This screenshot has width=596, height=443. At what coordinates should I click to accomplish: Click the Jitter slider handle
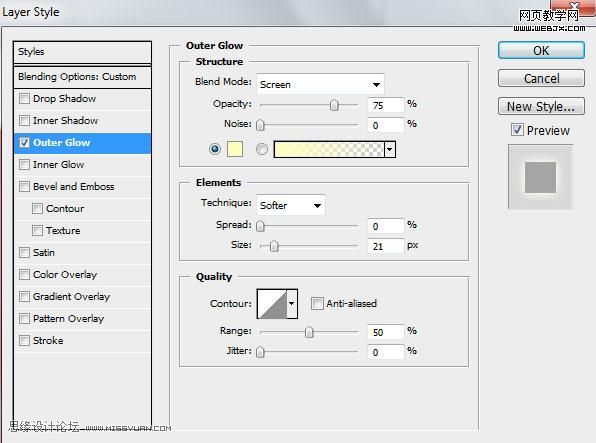260,352
